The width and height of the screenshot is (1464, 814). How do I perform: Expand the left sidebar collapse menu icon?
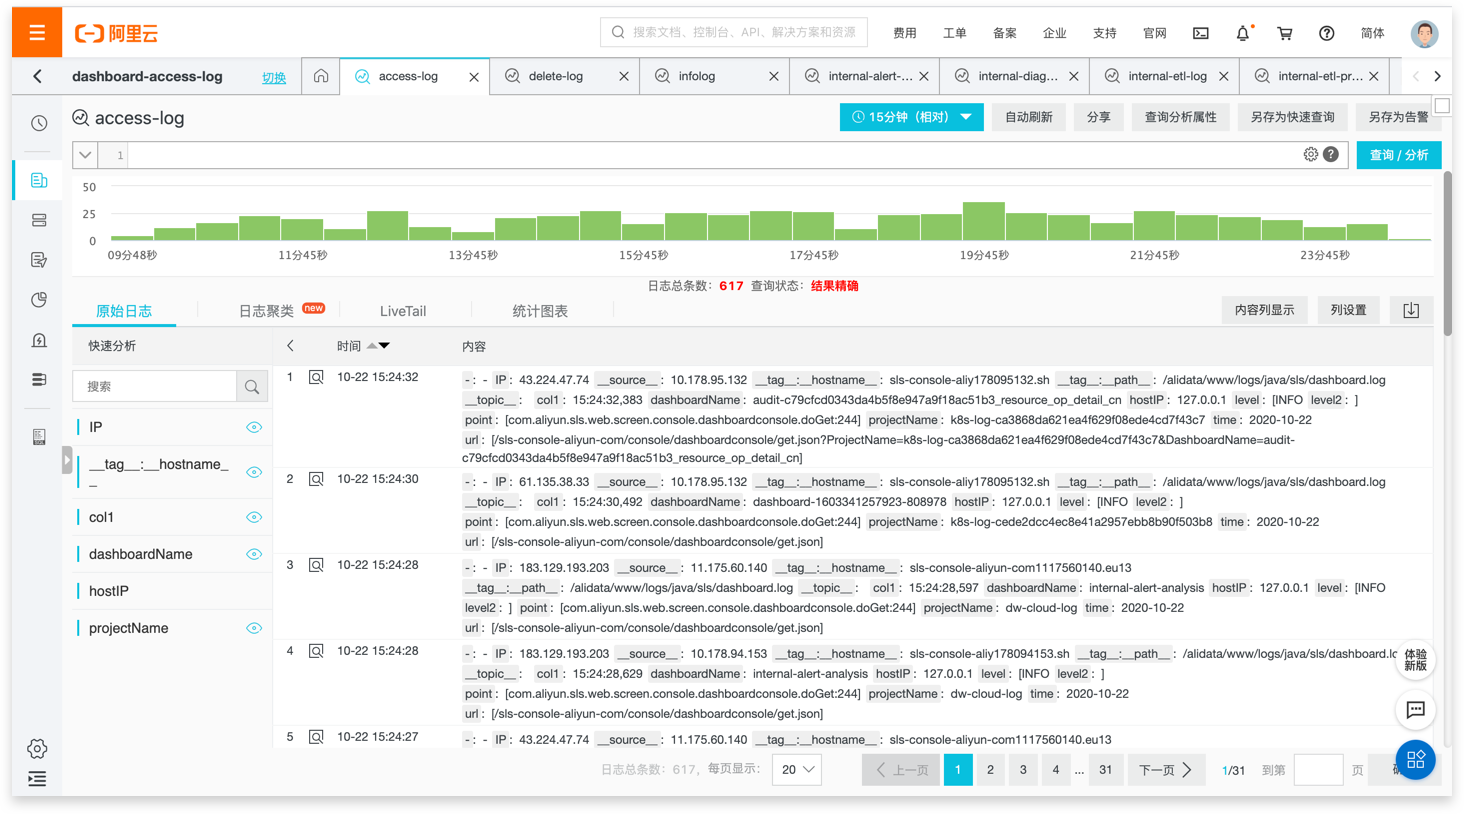point(37,779)
